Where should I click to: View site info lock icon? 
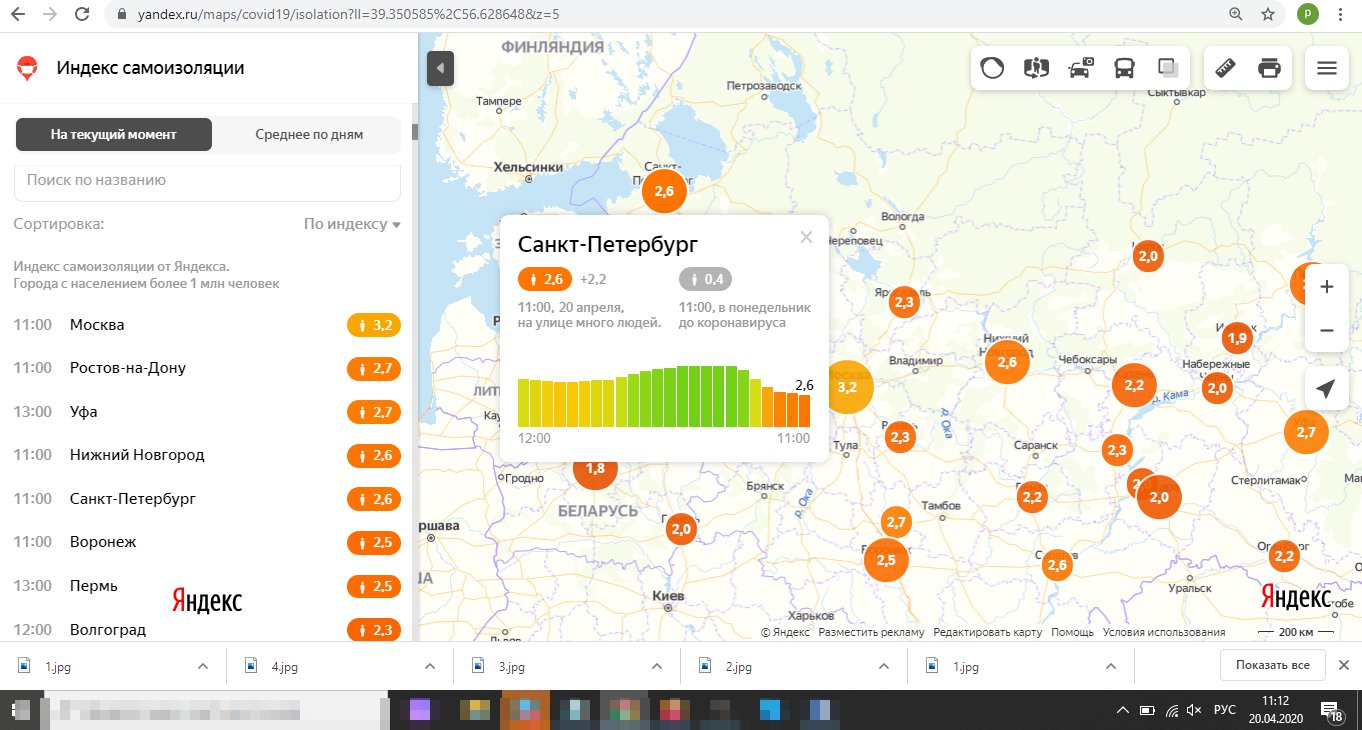click(121, 15)
